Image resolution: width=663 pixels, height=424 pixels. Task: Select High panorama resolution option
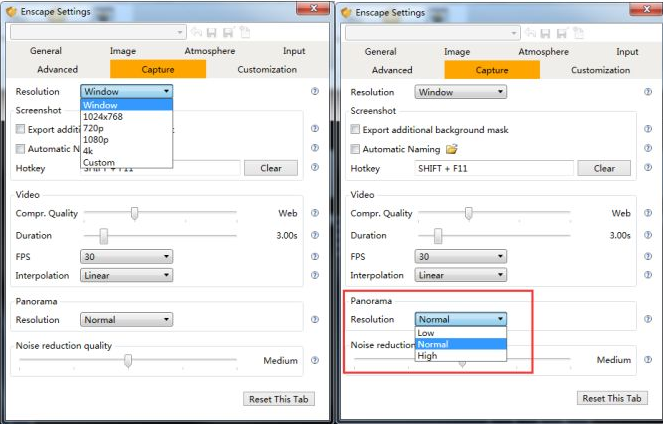click(x=461, y=356)
